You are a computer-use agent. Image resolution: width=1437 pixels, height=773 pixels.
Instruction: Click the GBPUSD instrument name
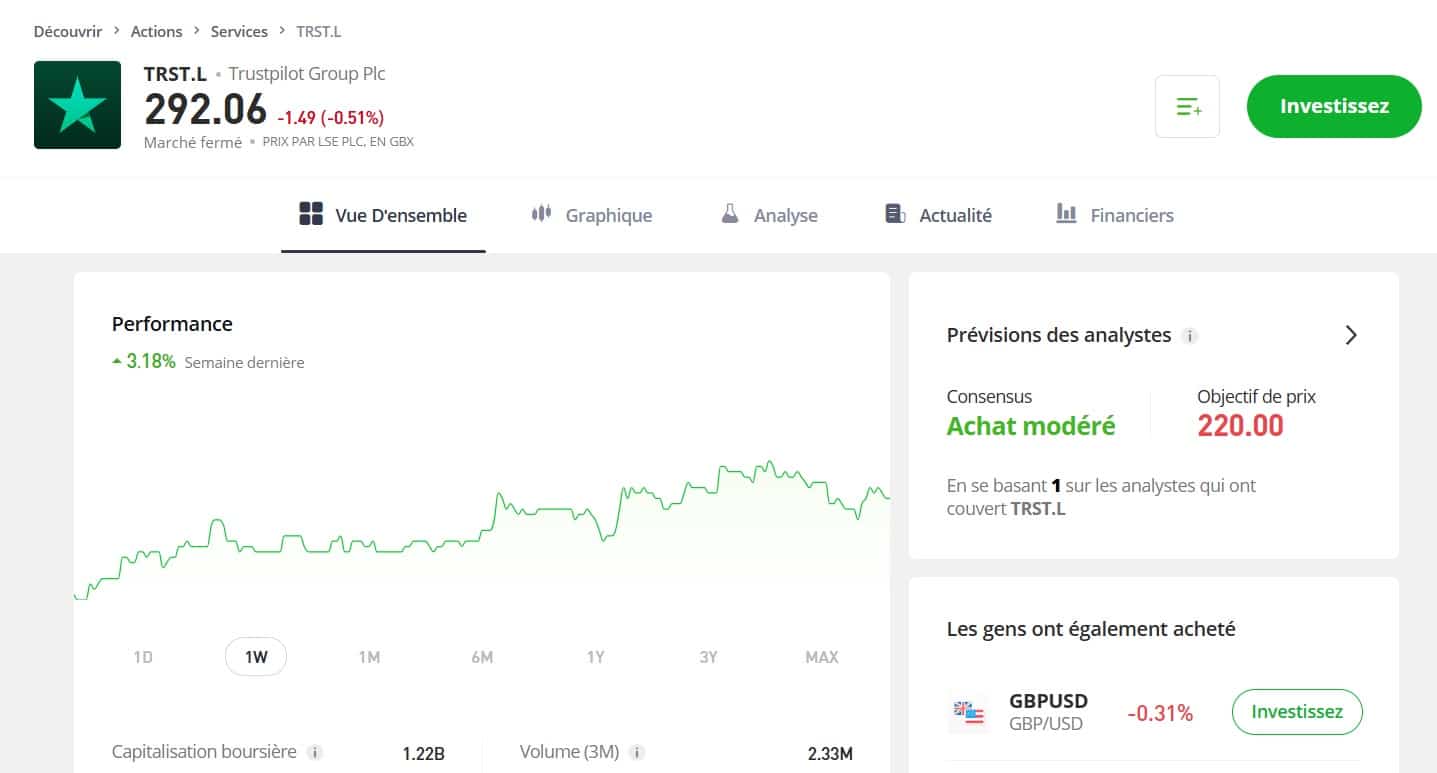[x=1049, y=701]
